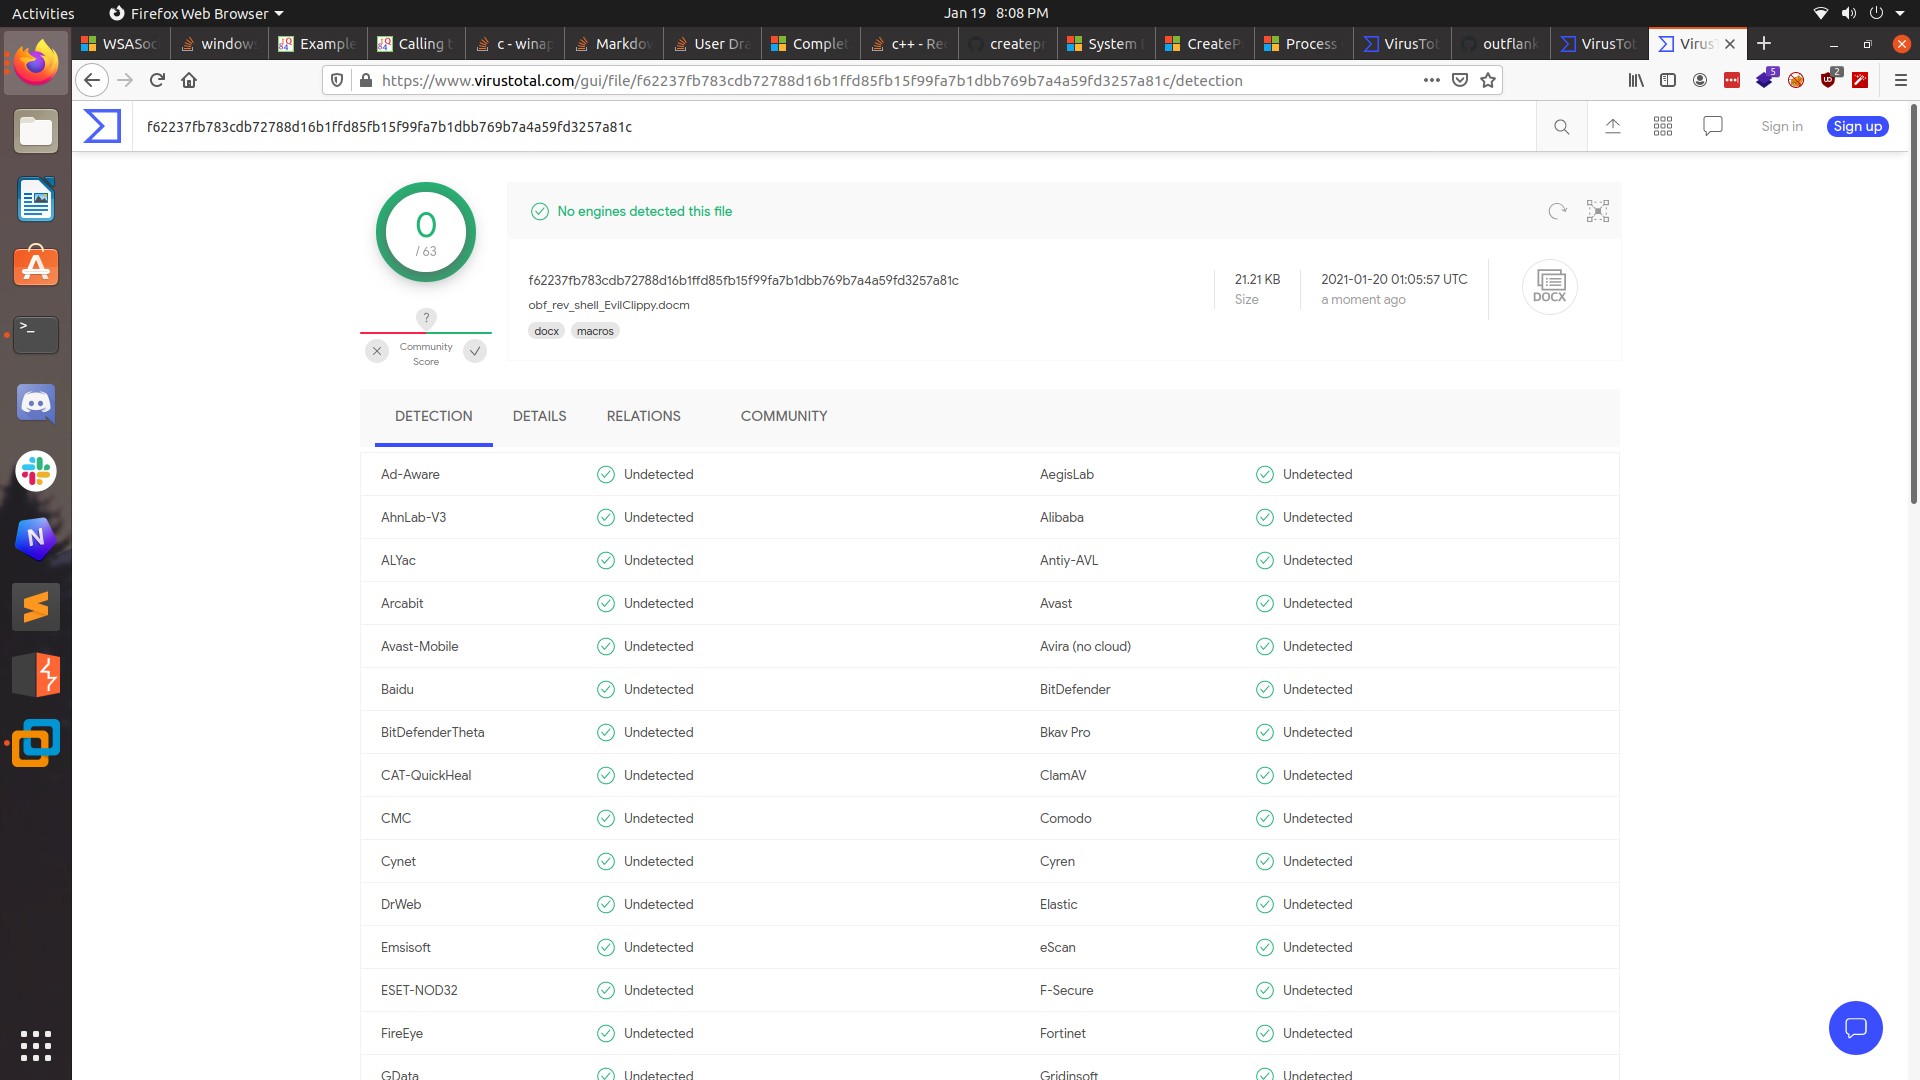Open the Pocket save icon
This screenshot has width=1920, height=1080.
tap(1460, 80)
